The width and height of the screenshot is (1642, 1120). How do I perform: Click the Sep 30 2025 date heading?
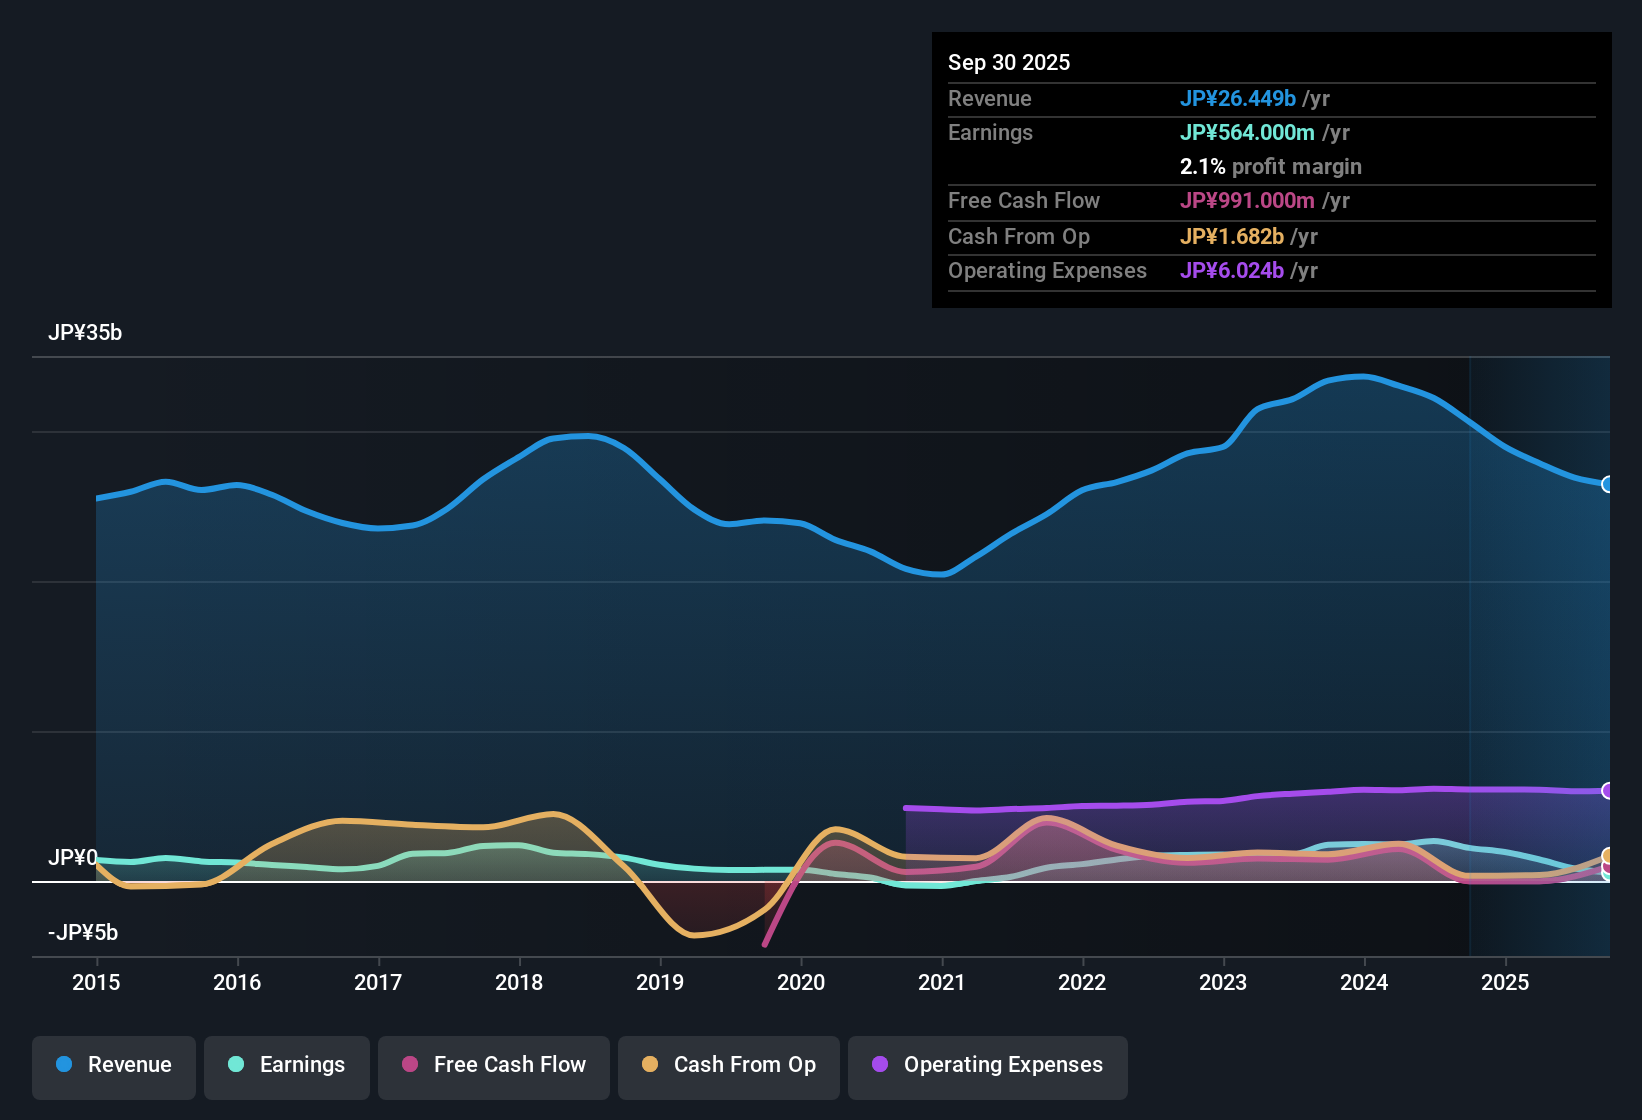[1009, 62]
